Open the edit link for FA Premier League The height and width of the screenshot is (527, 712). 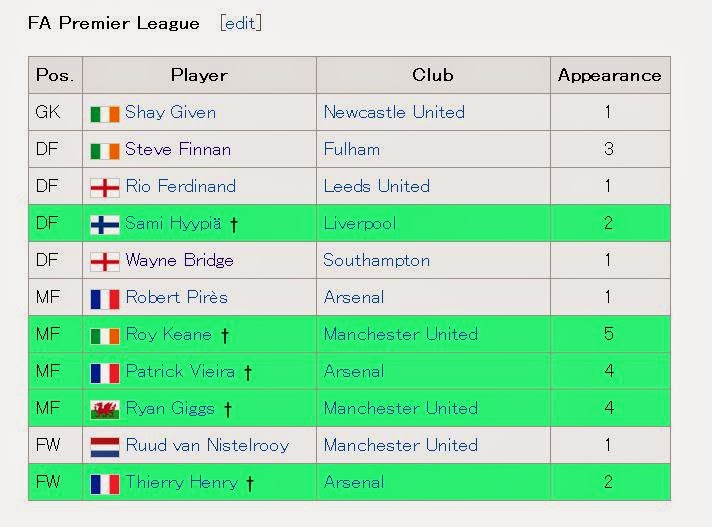tap(241, 23)
